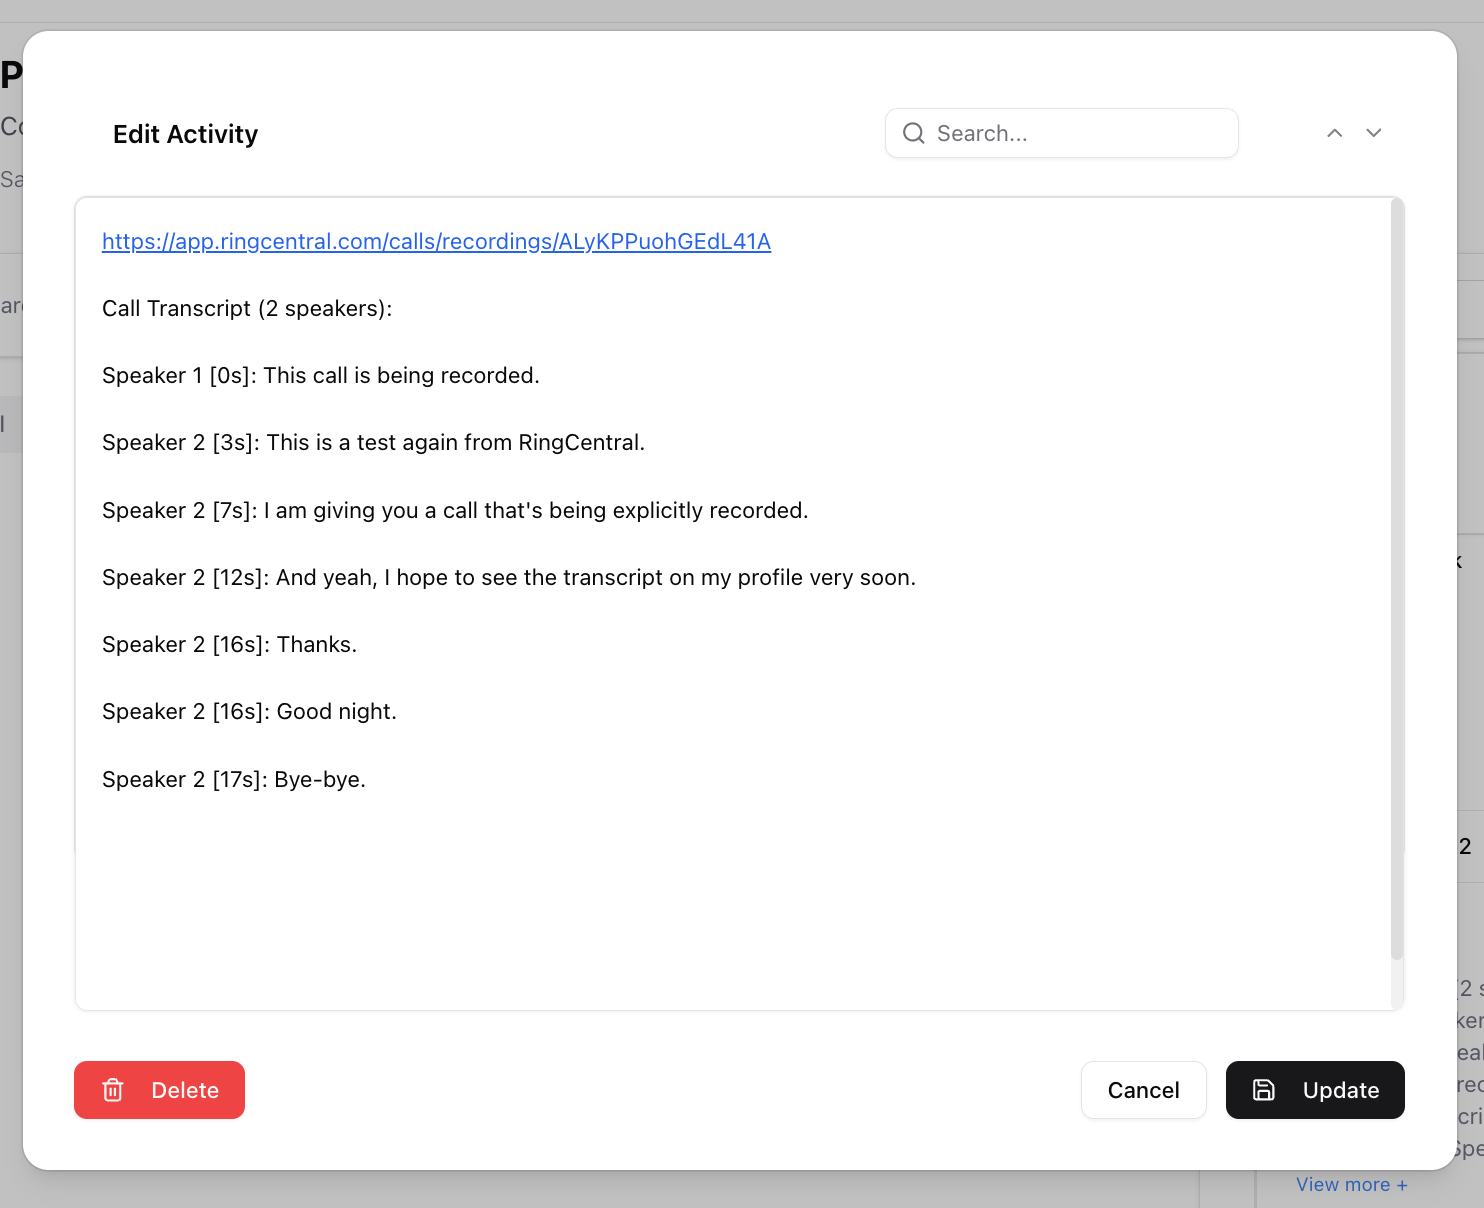Click 'This call is being recorded.' line
Image resolution: width=1484 pixels, height=1208 pixels.
321,376
